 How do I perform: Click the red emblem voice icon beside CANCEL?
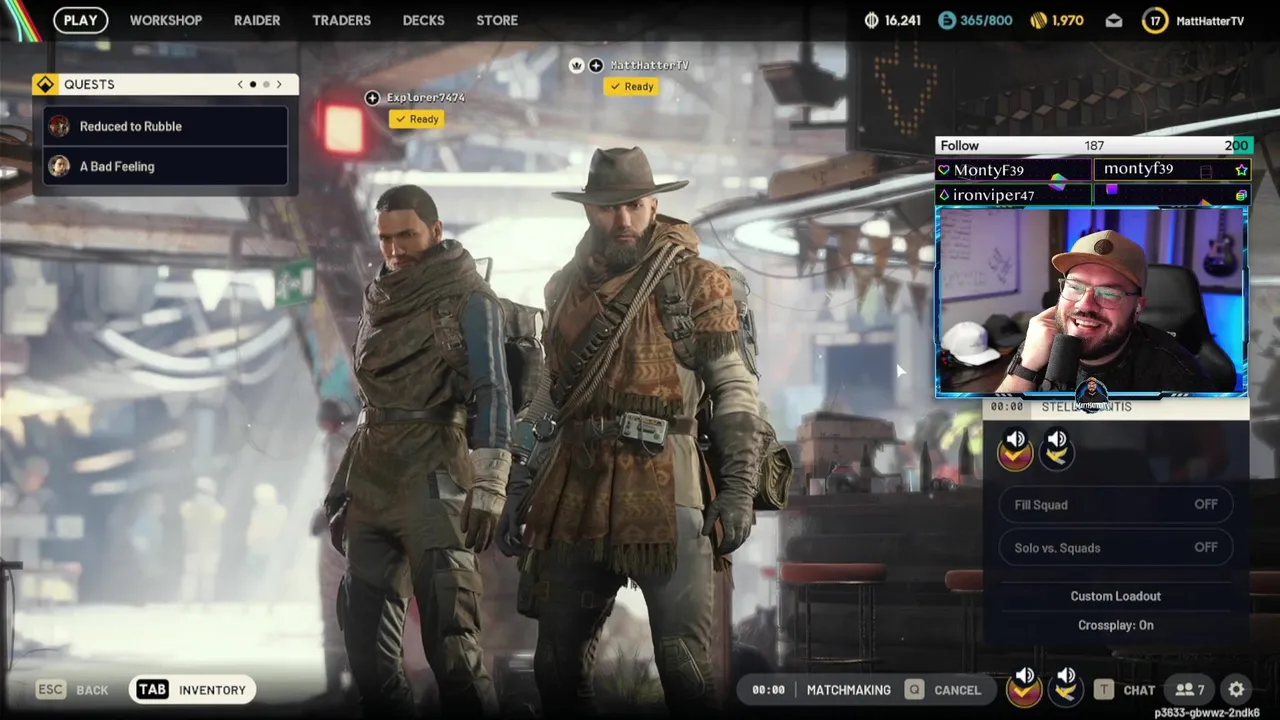(1024, 686)
